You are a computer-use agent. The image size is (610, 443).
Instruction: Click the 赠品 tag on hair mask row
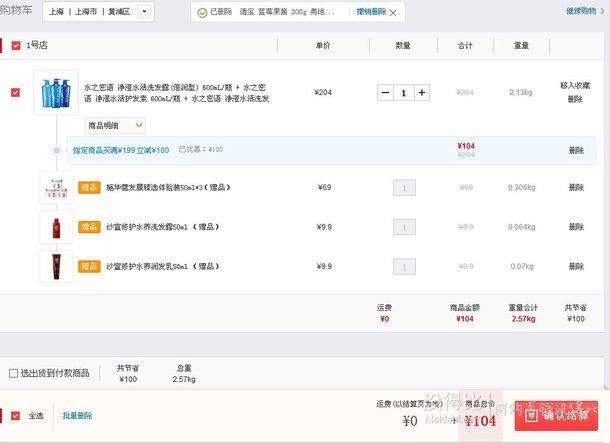[89, 187]
